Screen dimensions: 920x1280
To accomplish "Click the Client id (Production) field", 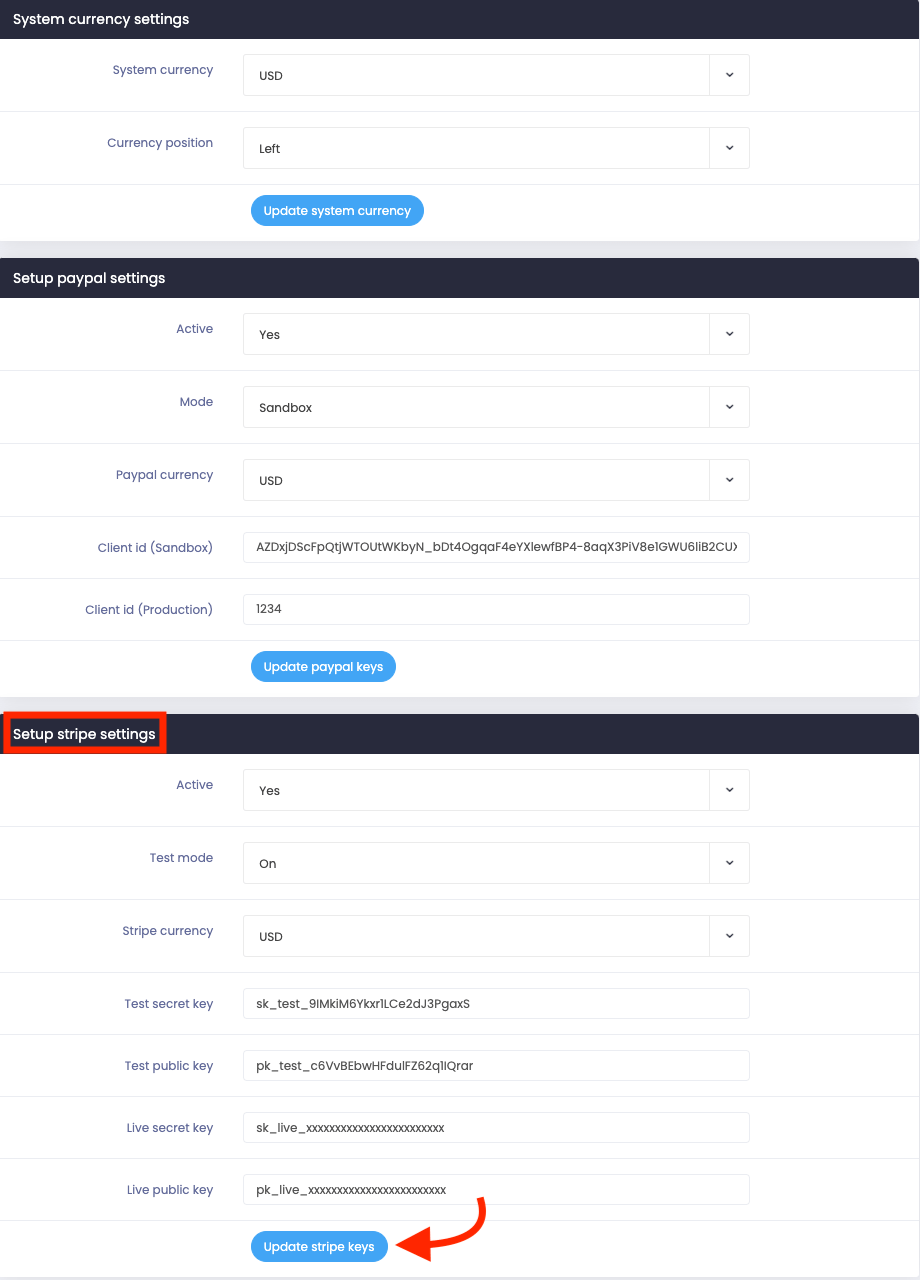I will (x=496, y=609).
